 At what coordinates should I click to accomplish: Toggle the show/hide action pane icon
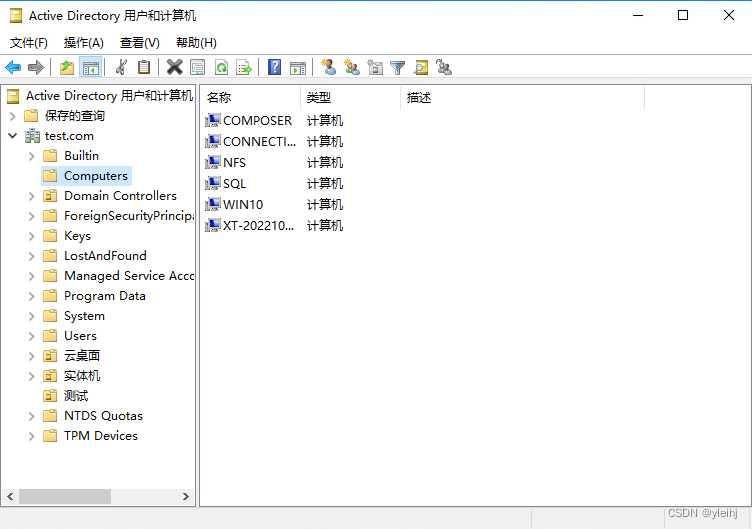point(298,68)
